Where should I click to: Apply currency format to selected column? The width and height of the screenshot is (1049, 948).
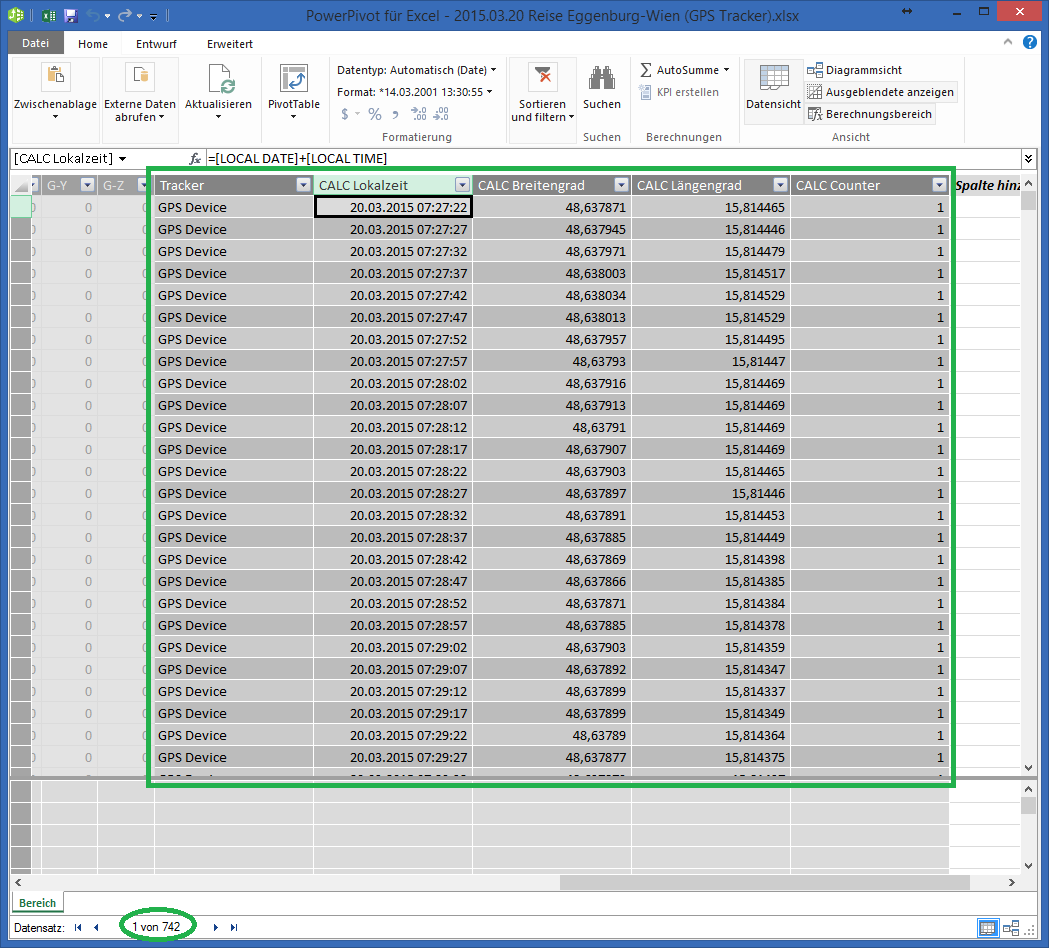click(345, 116)
